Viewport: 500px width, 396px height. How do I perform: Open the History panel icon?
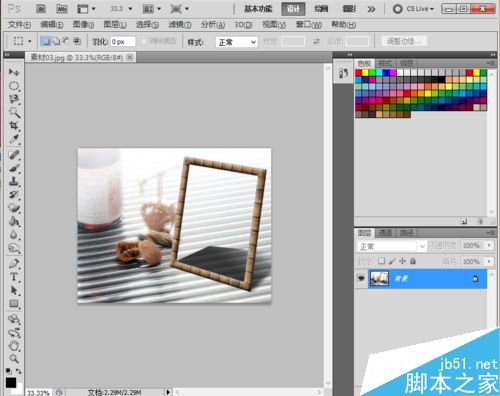tap(343, 73)
